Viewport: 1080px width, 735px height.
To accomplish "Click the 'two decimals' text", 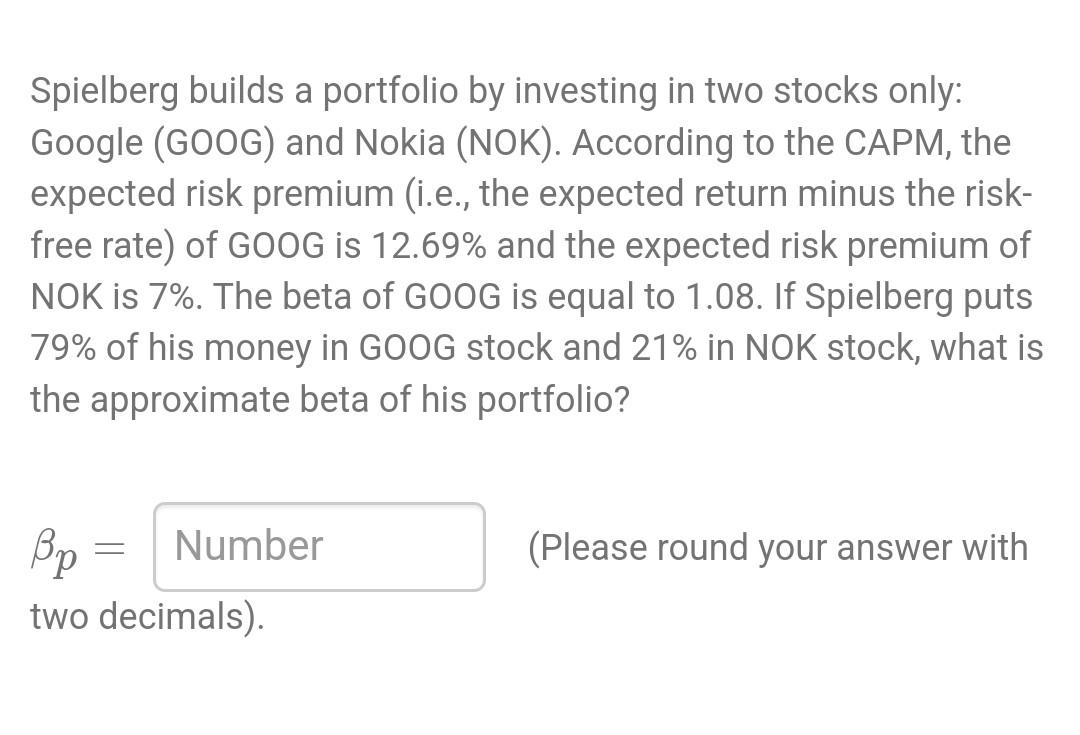I will click(x=147, y=616).
